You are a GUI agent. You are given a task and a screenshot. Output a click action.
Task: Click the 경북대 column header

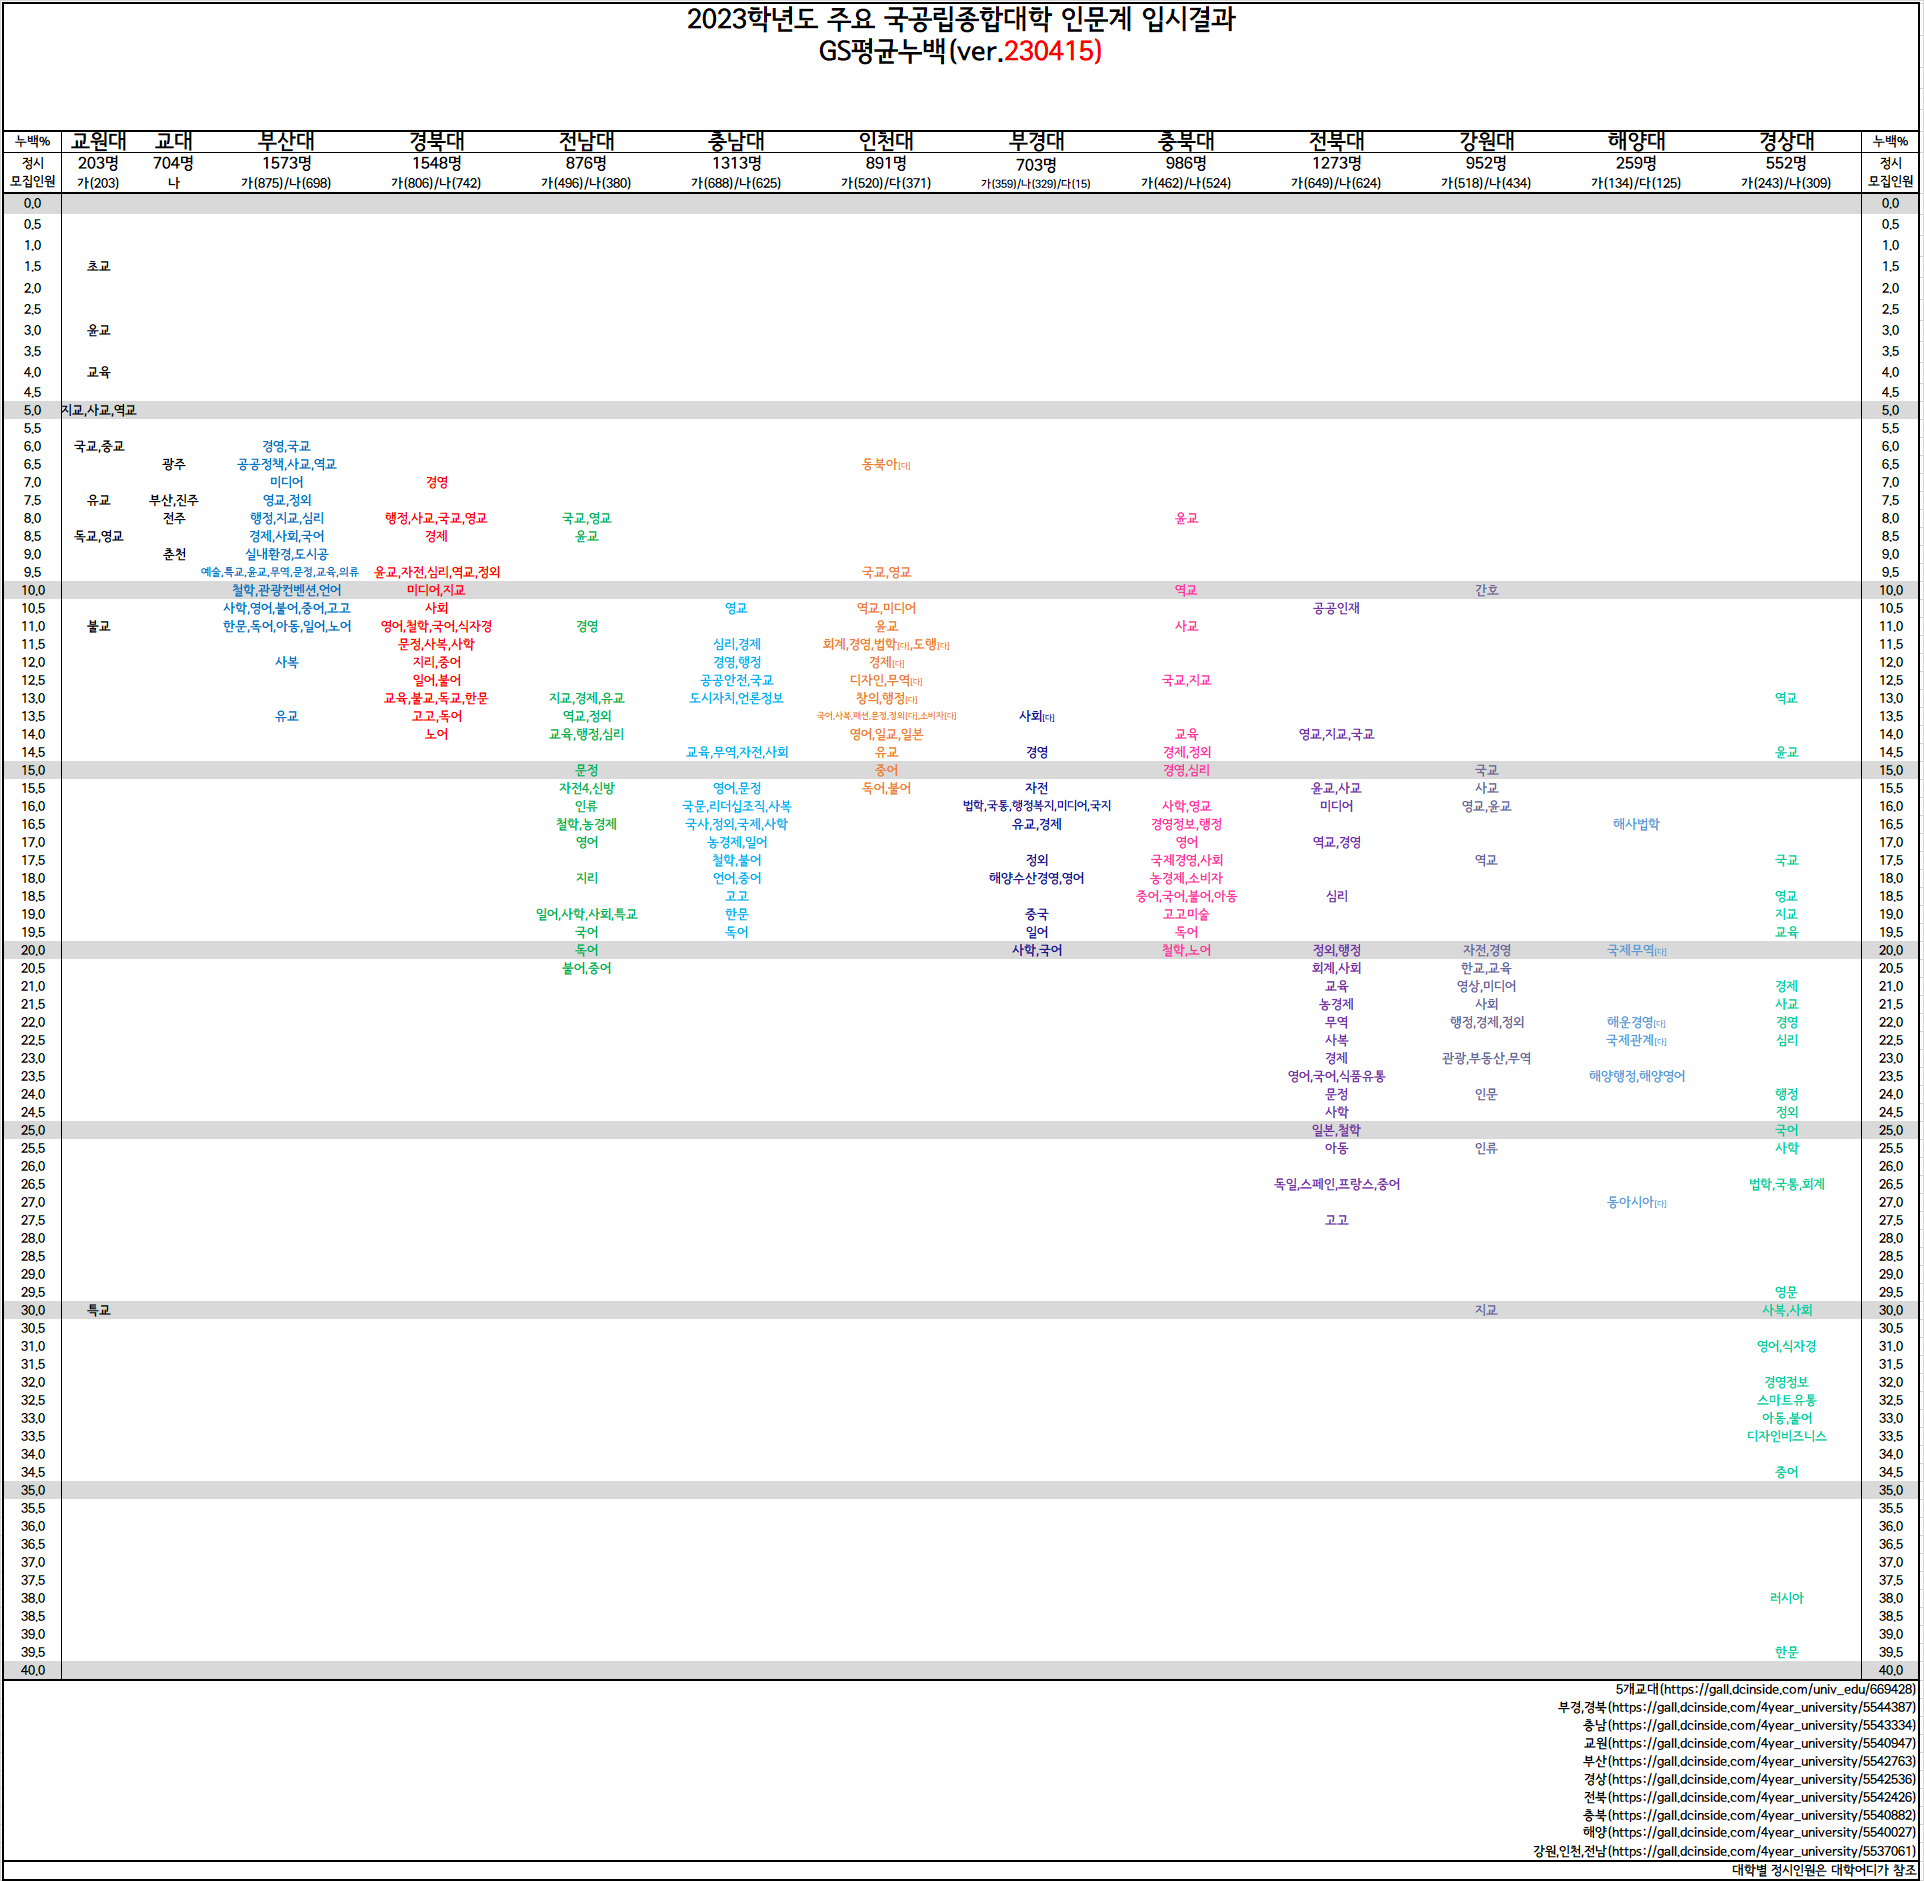pyautogui.click(x=436, y=141)
